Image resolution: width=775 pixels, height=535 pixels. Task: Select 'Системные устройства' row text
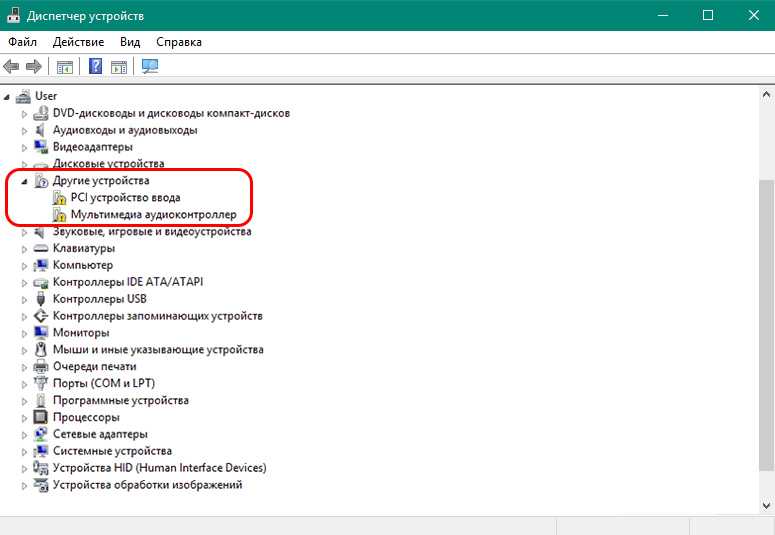[112, 450]
